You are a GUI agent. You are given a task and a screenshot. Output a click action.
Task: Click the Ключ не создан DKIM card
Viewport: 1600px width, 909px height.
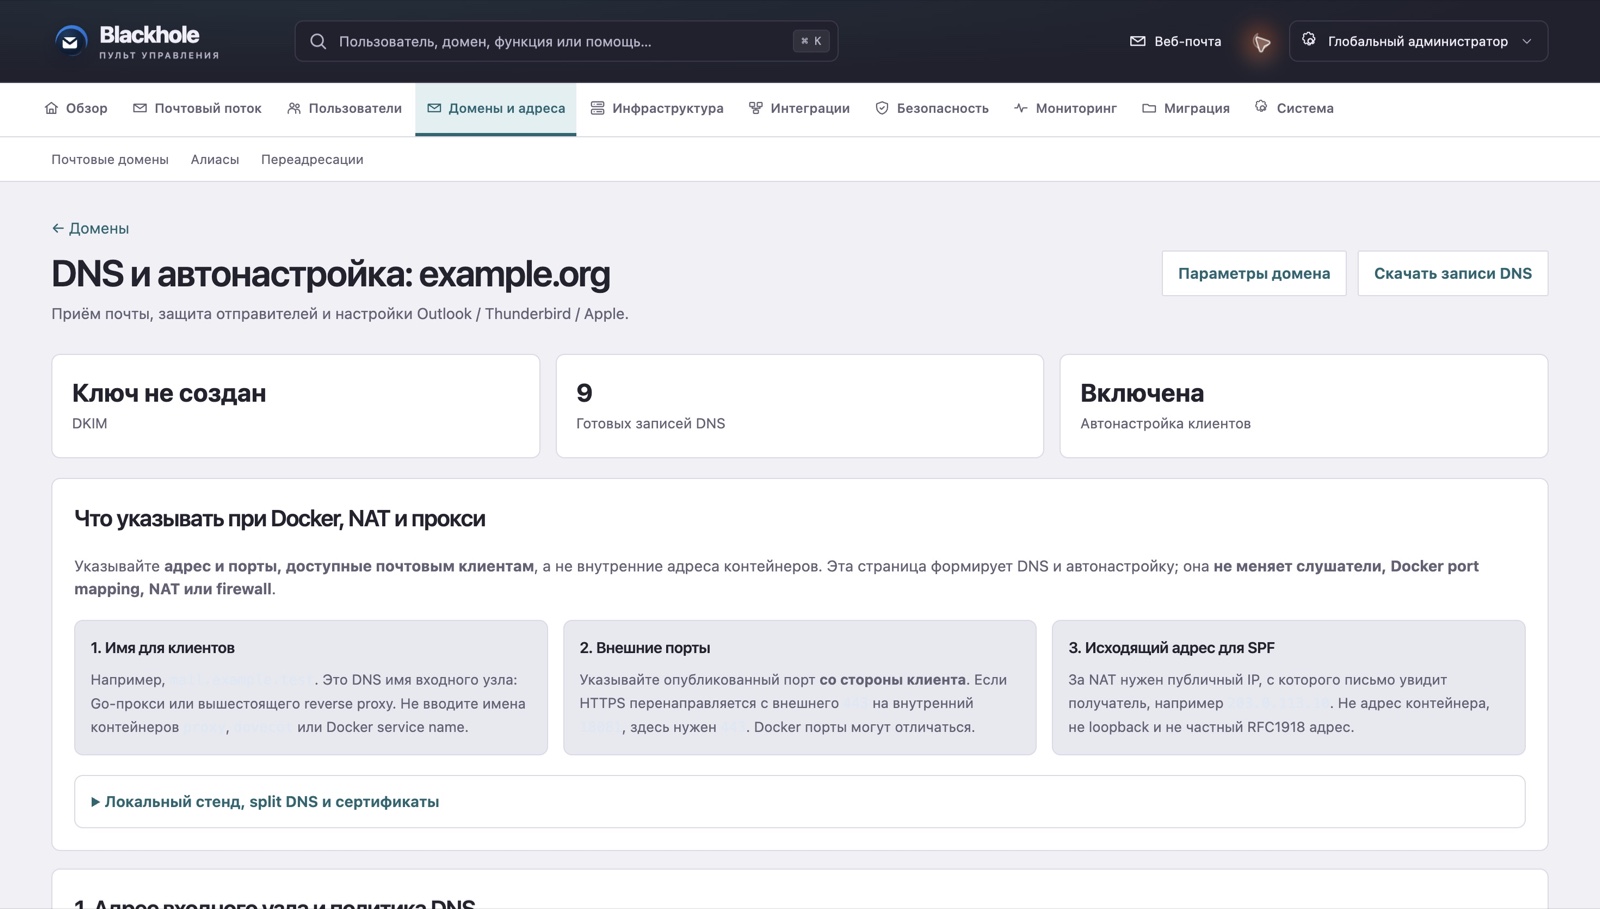(x=296, y=406)
